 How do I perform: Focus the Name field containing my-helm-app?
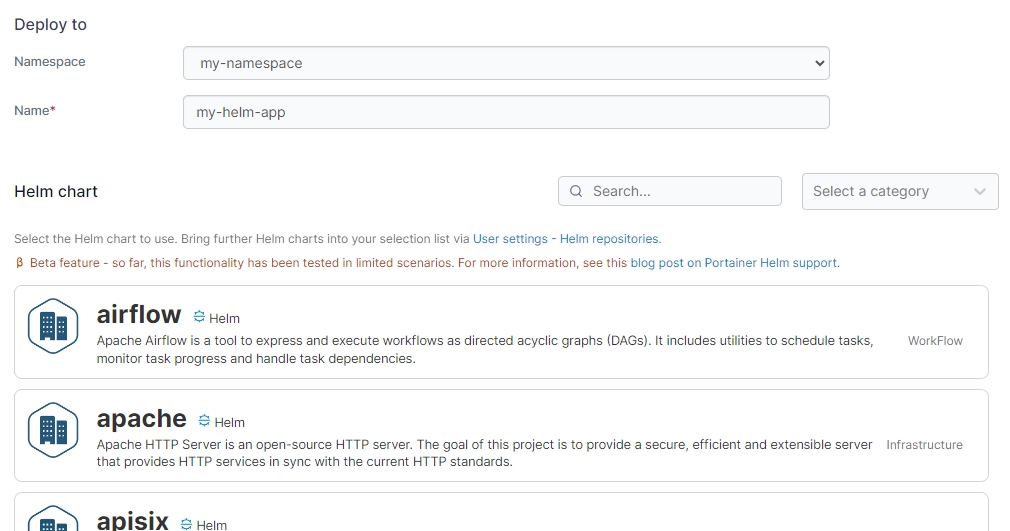tap(506, 112)
